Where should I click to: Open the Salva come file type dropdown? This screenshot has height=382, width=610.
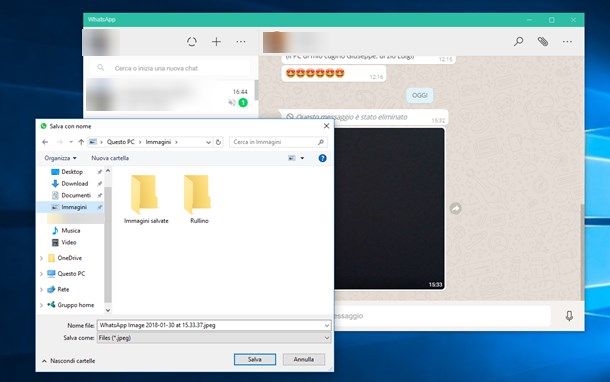pos(214,338)
